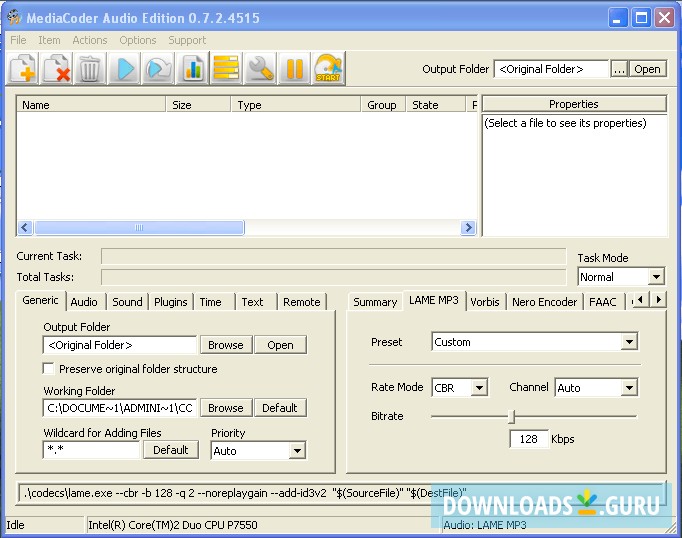Screen dimensions: 682x538
Task: Switch to the Summary tab
Action: [x=375, y=302]
